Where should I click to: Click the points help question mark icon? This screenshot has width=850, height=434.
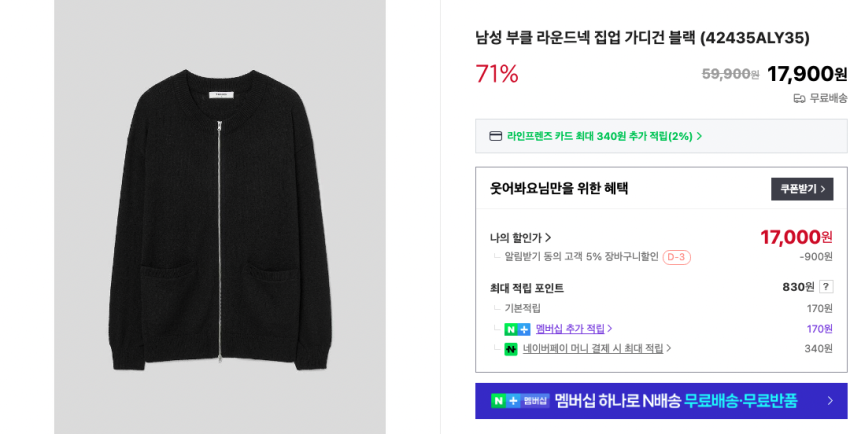(x=826, y=287)
